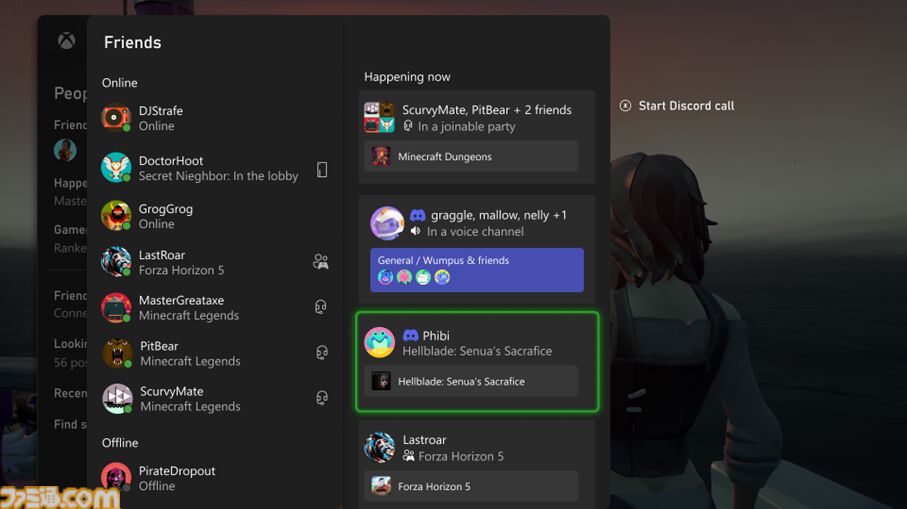Click the X button icon for Discord call
This screenshot has height=509, width=907.
[625, 105]
